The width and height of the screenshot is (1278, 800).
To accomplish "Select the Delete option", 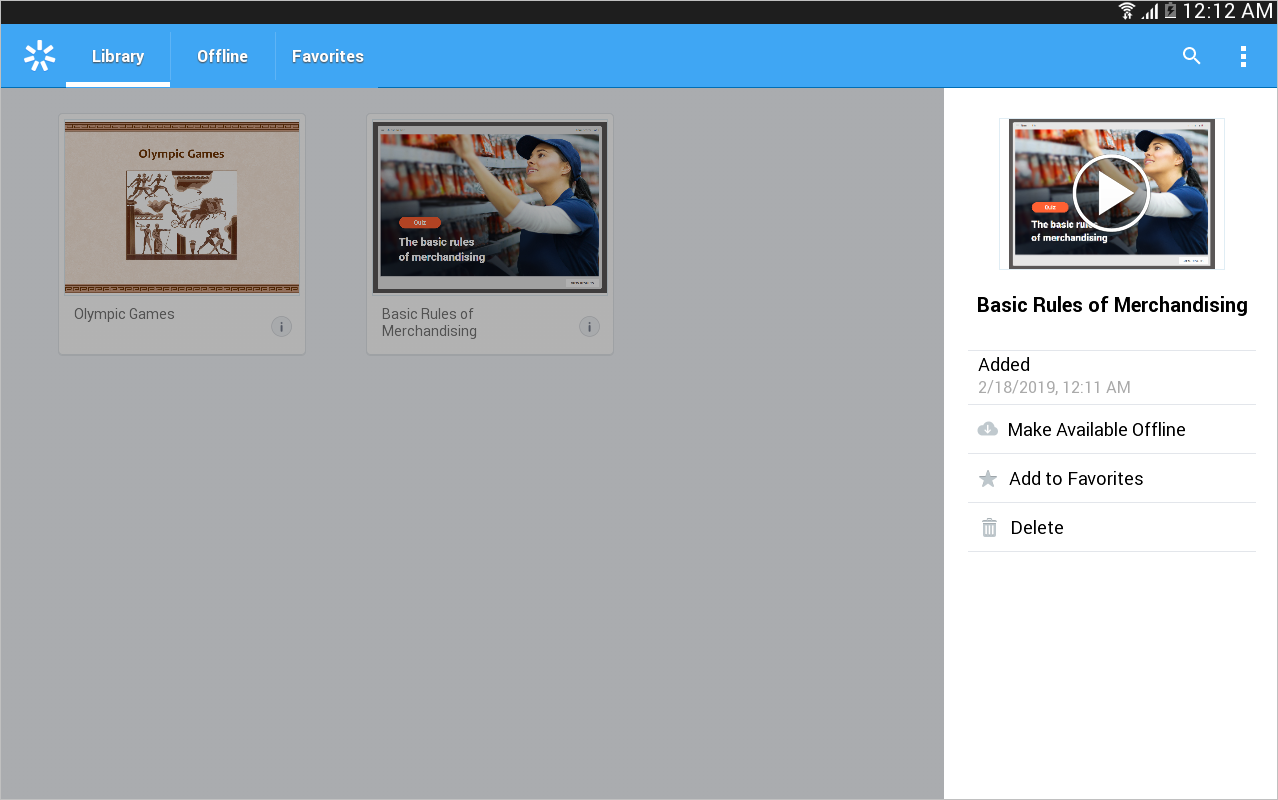I will tap(1037, 528).
